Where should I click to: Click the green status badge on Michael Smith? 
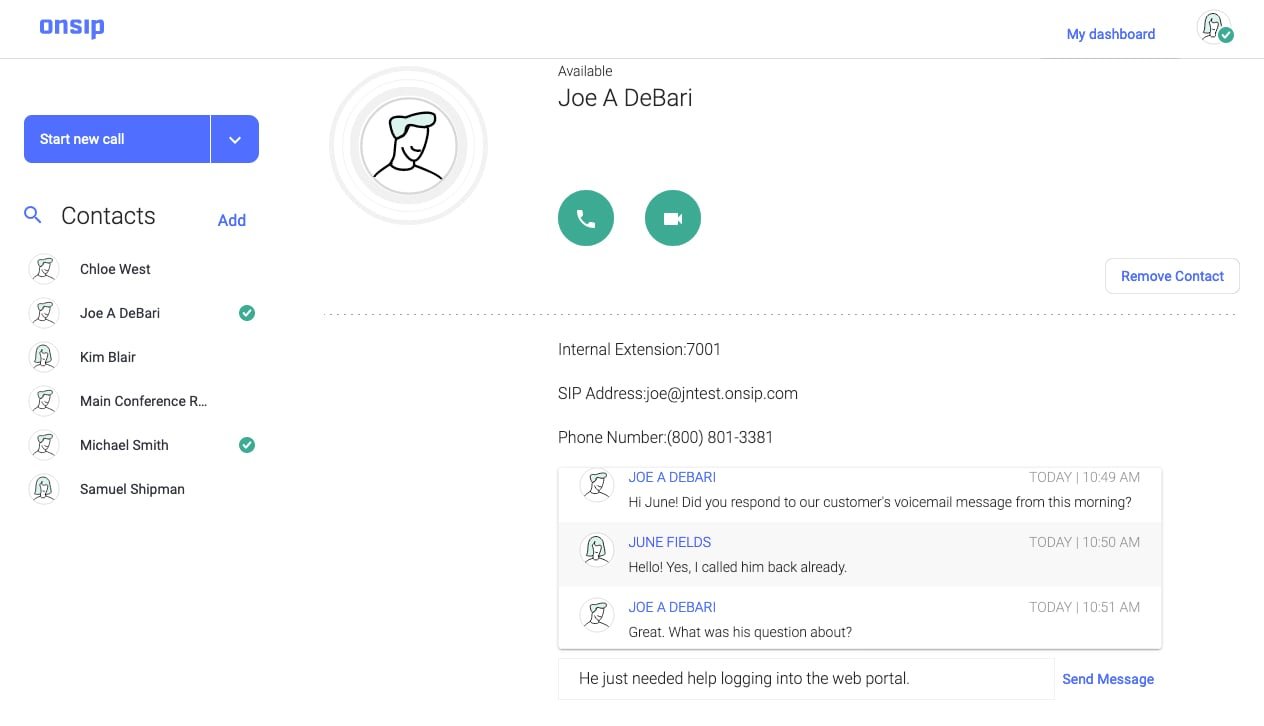click(x=247, y=444)
